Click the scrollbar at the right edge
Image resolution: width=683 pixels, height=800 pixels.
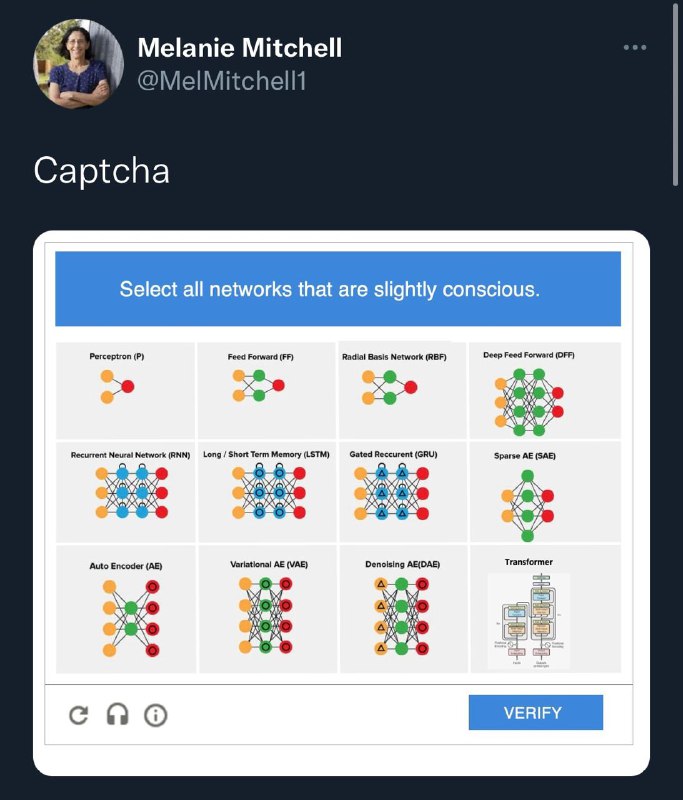click(x=676, y=94)
